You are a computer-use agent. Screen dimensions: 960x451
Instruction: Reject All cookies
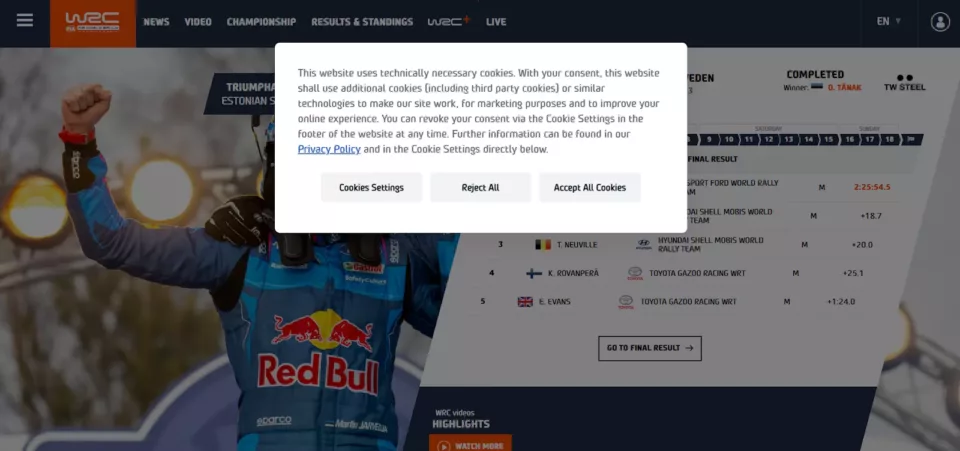click(x=480, y=187)
